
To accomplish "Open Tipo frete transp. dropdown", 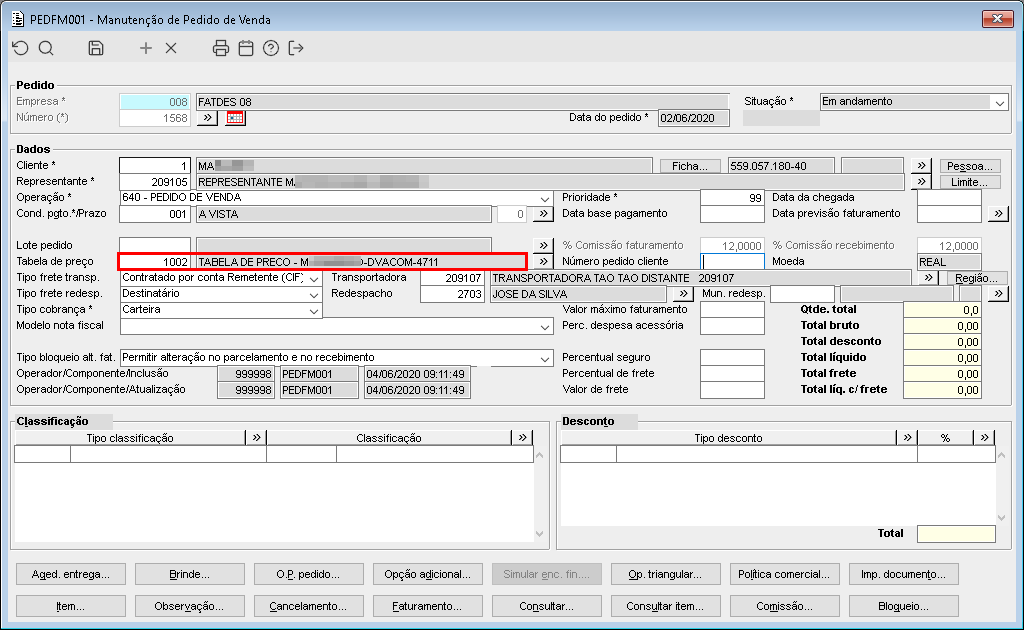I will click(x=313, y=278).
